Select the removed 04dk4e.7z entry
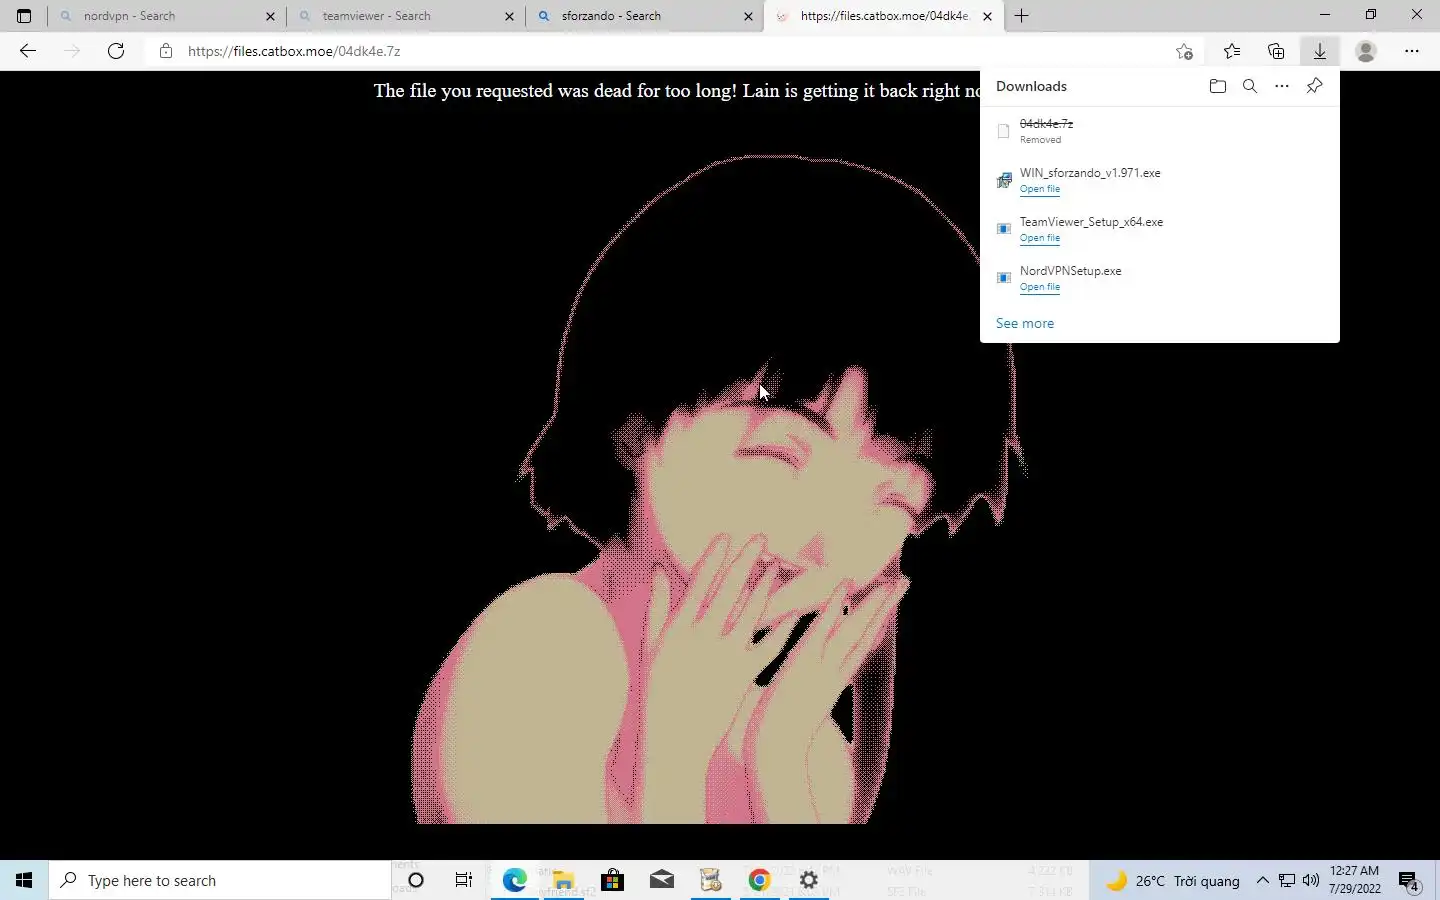This screenshot has width=1440, height=900. pyautogui.click(x=1160, y=131)
